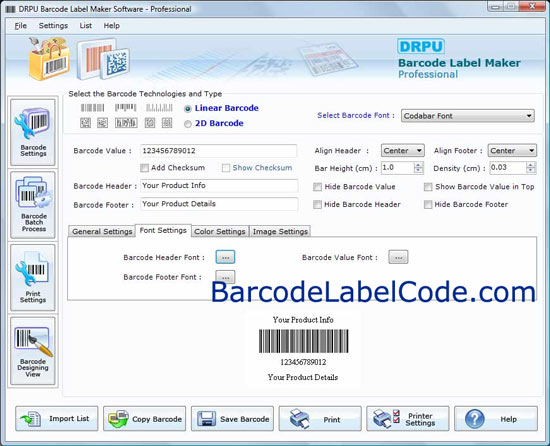Click the Import List icon button
This screenshot has width=550, height=446.
coord(56,418)
